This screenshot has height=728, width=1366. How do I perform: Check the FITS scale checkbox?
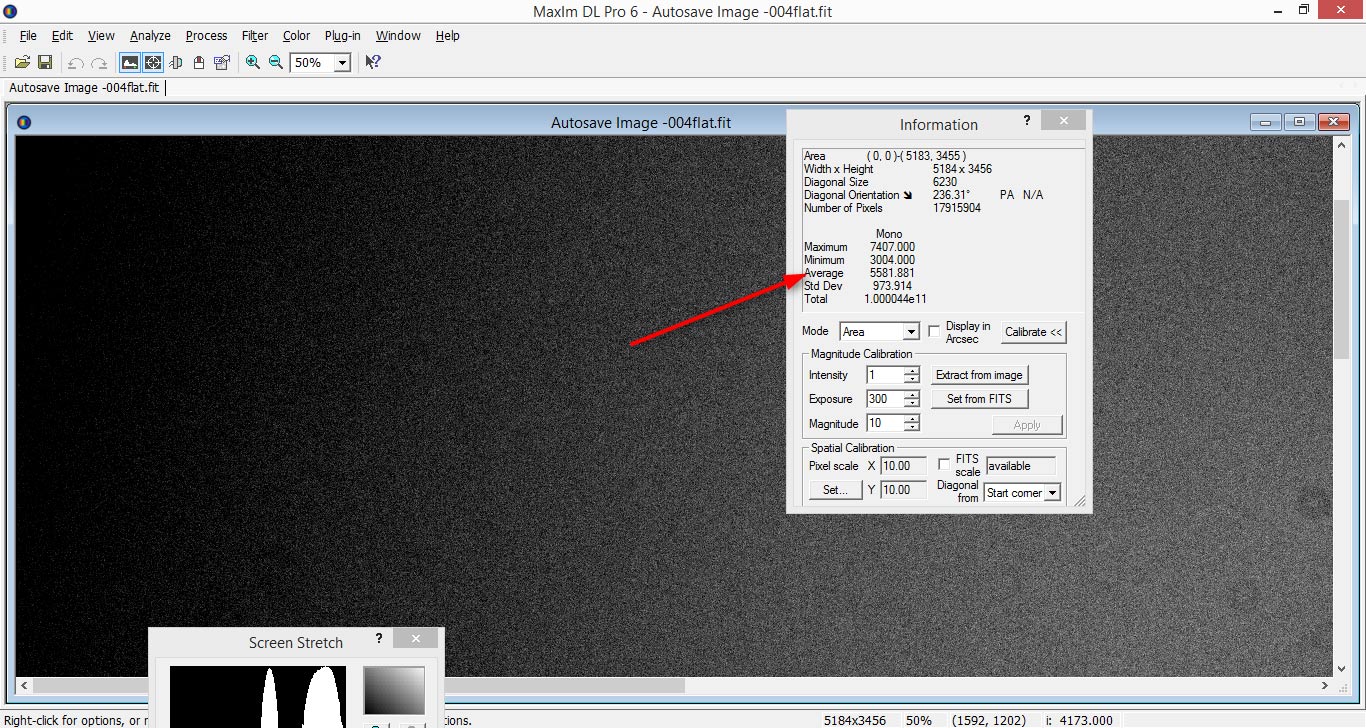click(944, 464)
